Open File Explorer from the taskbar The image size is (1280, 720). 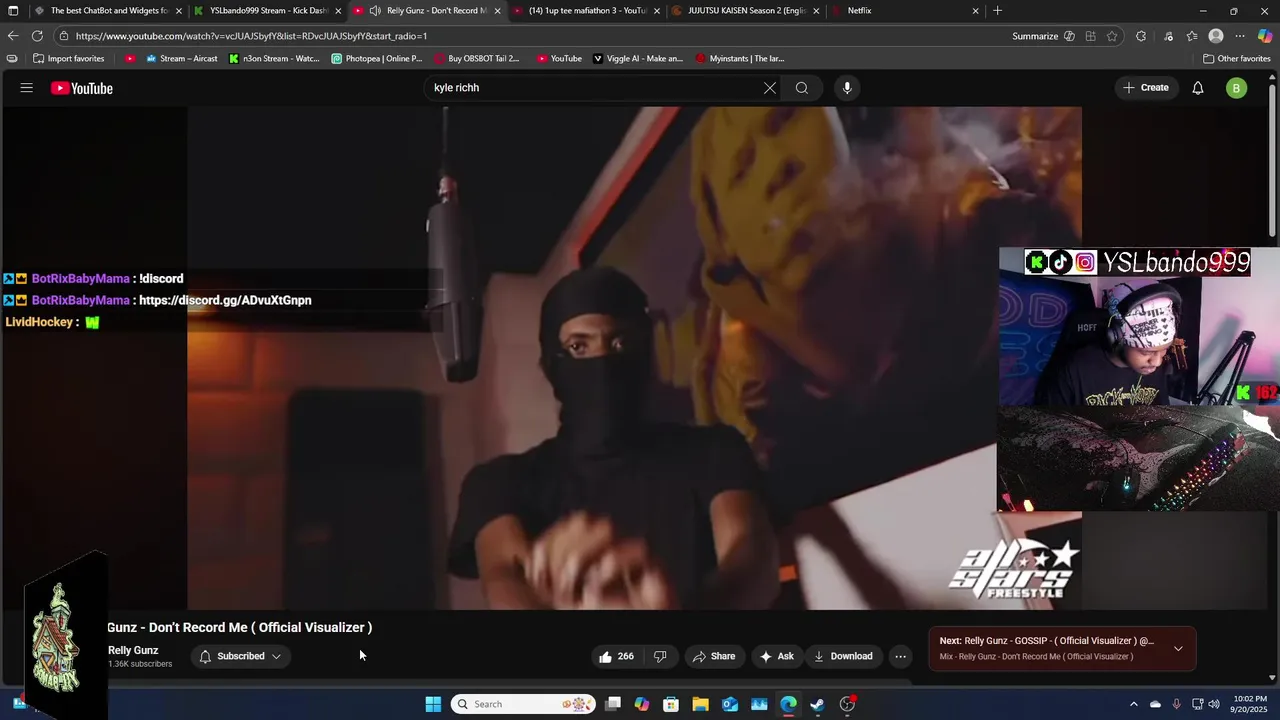(700, 704)
